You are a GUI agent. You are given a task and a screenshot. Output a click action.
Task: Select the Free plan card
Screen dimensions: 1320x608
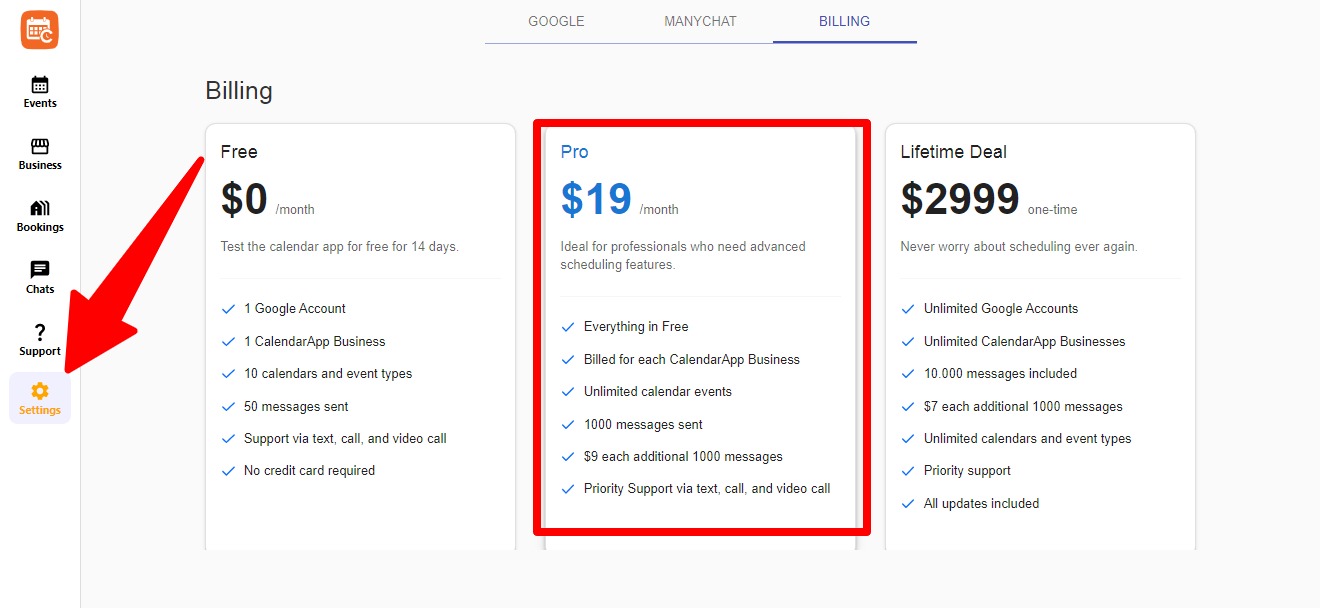click(x=360, y=335)
